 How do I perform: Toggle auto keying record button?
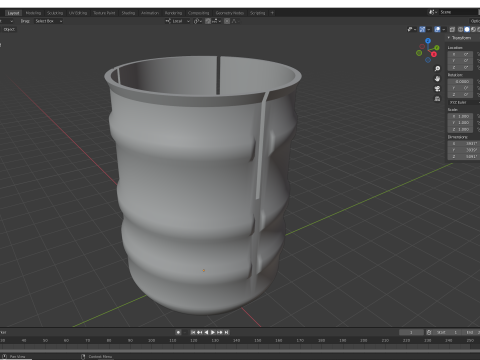pos(178,332)
